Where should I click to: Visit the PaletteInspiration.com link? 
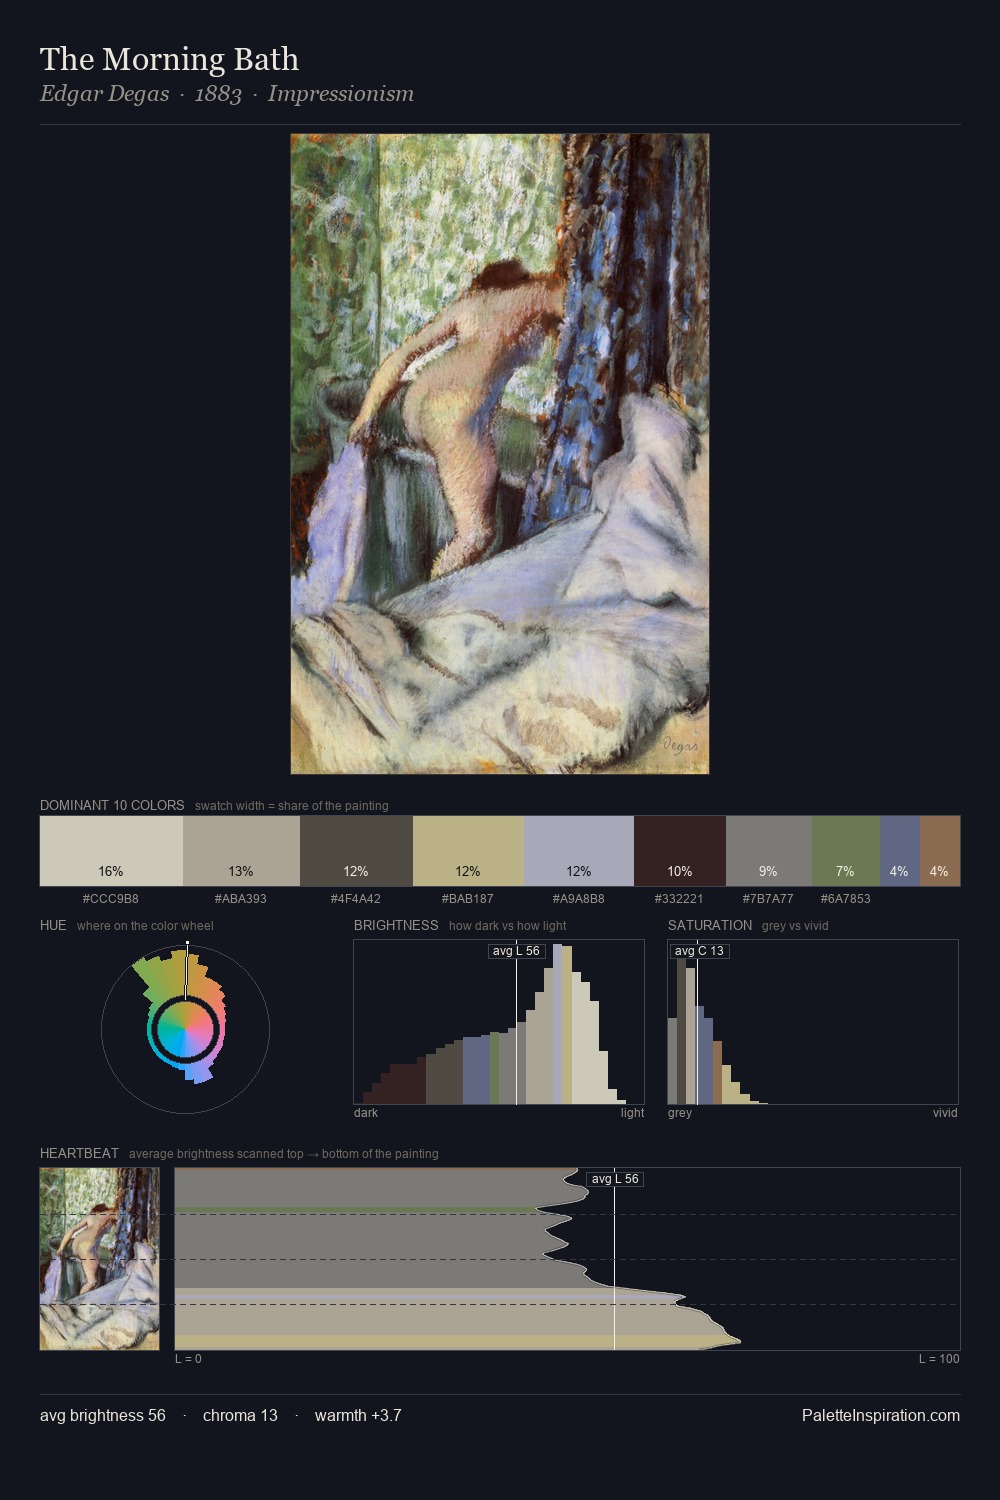(x=881, y=1415)
